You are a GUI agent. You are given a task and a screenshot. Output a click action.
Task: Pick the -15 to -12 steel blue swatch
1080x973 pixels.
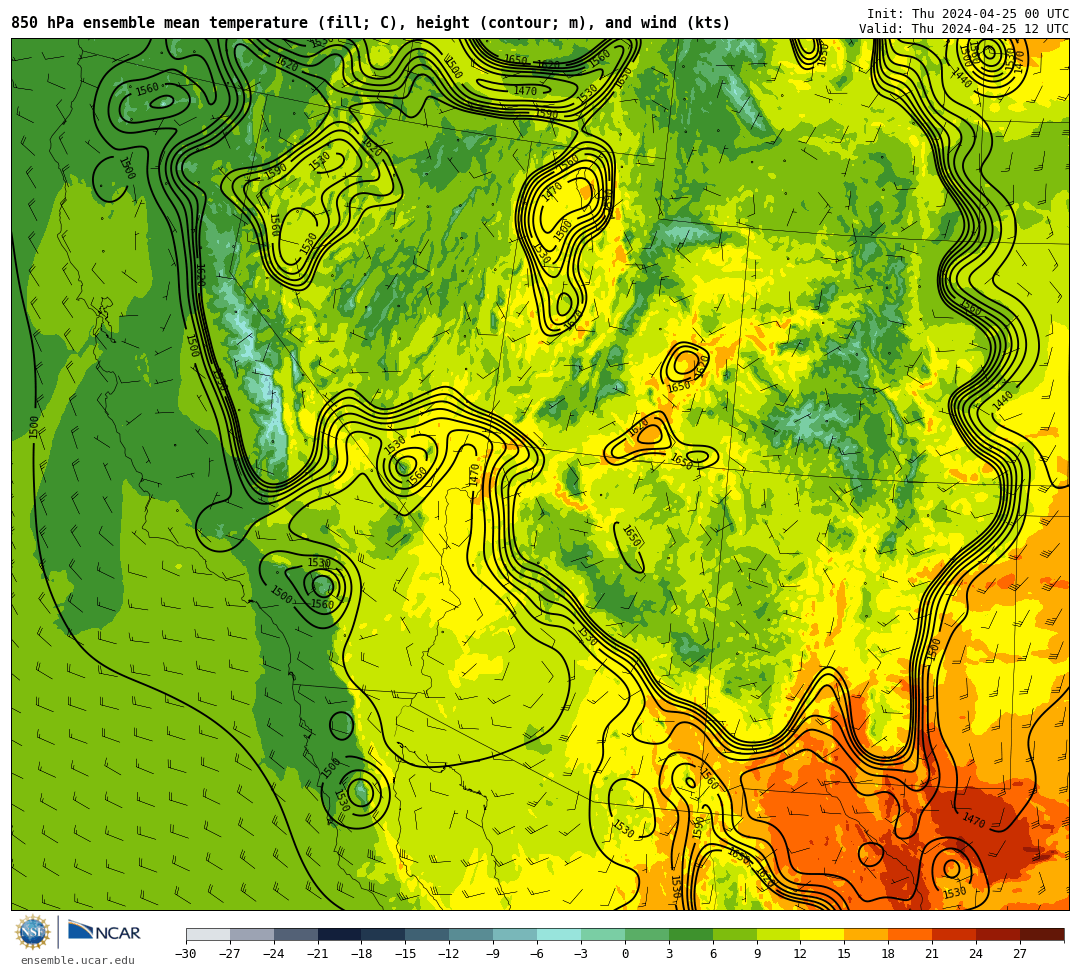click(428, 934)
